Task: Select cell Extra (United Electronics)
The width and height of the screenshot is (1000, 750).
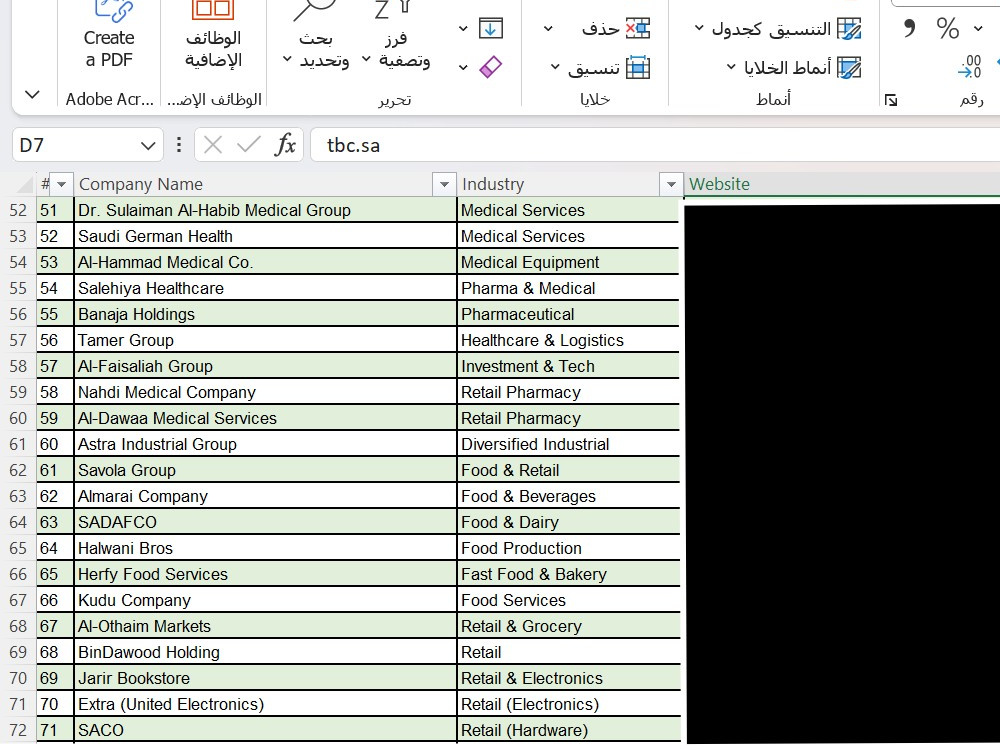Action: coord(265,704)
